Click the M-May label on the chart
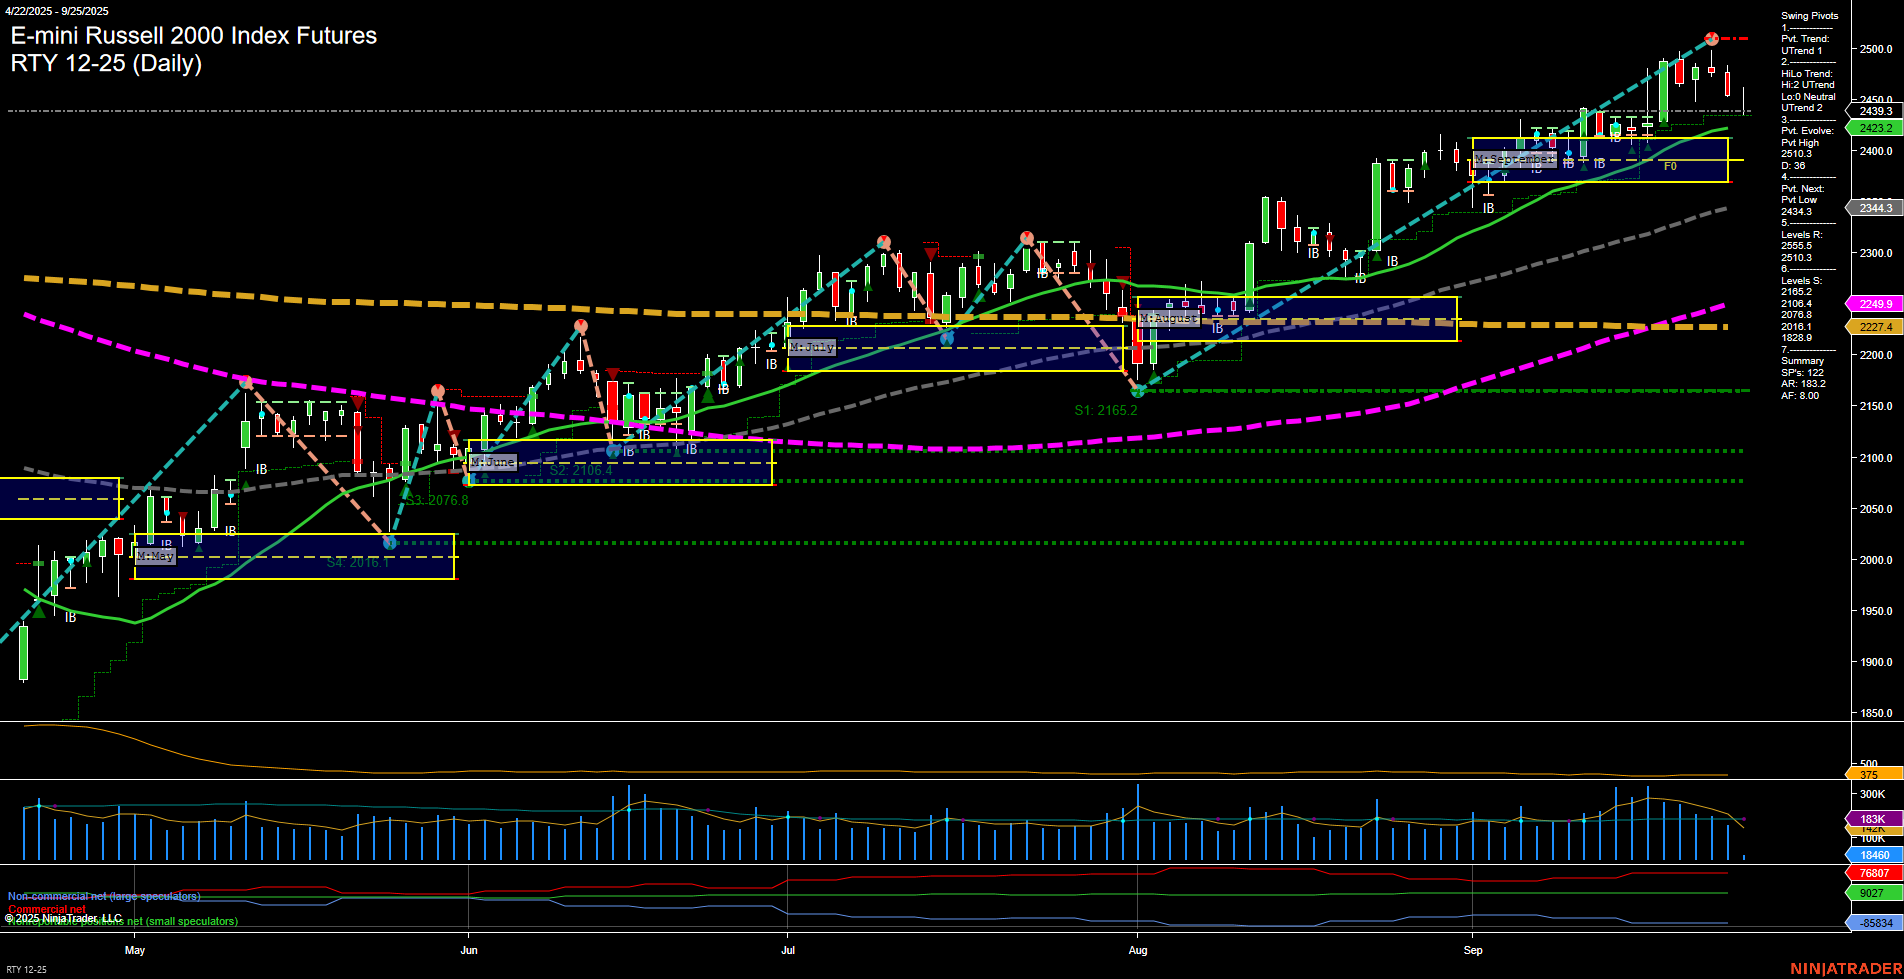This screenshot has height=979, width=1904. 155,557
